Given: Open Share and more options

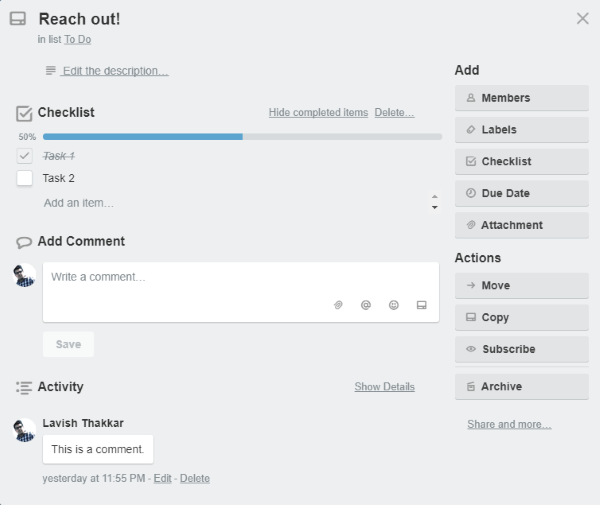Looking at the screenshot, I should [x=509, y=424].
